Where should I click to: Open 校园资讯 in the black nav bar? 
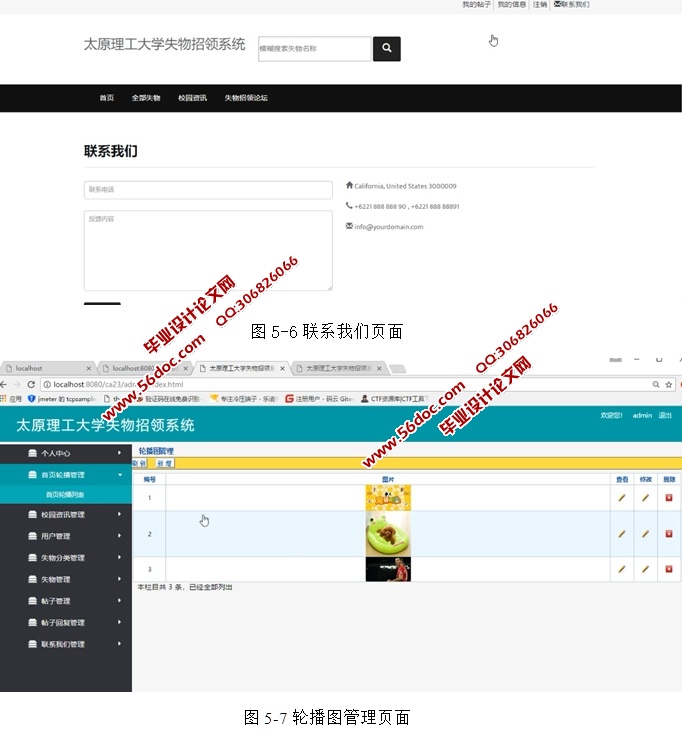point(192,98)
